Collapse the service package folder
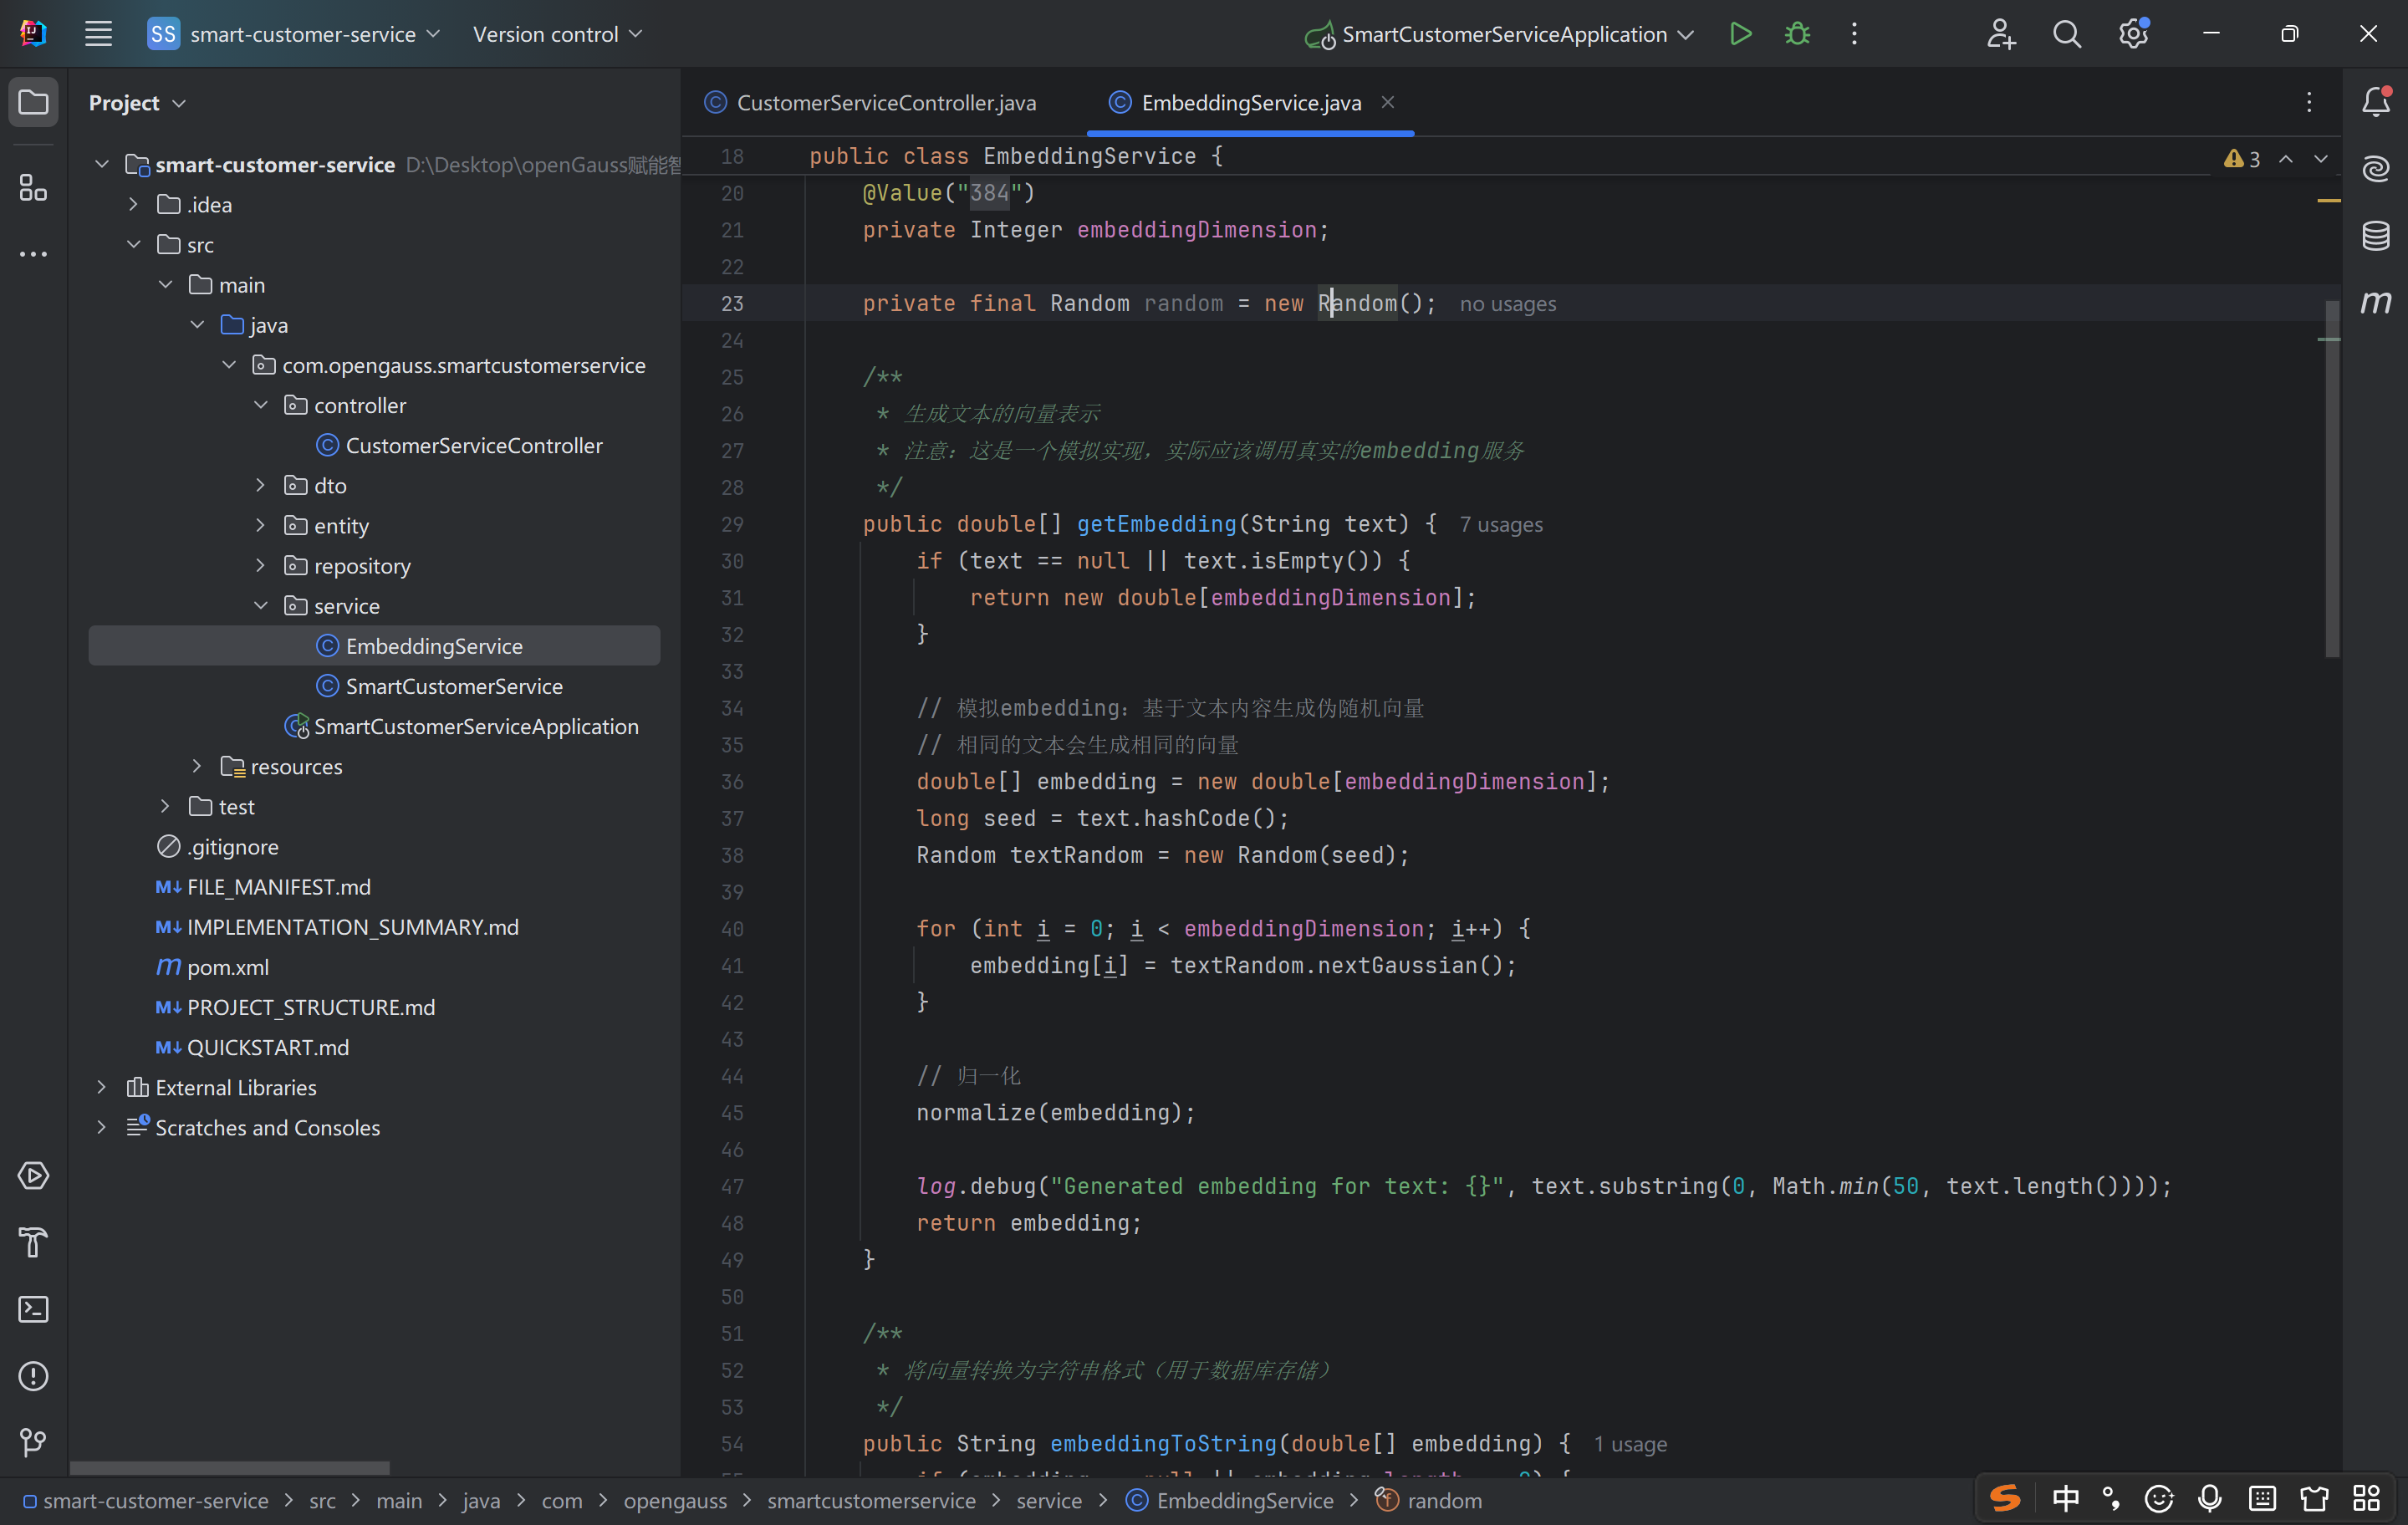 pos(261,606)
